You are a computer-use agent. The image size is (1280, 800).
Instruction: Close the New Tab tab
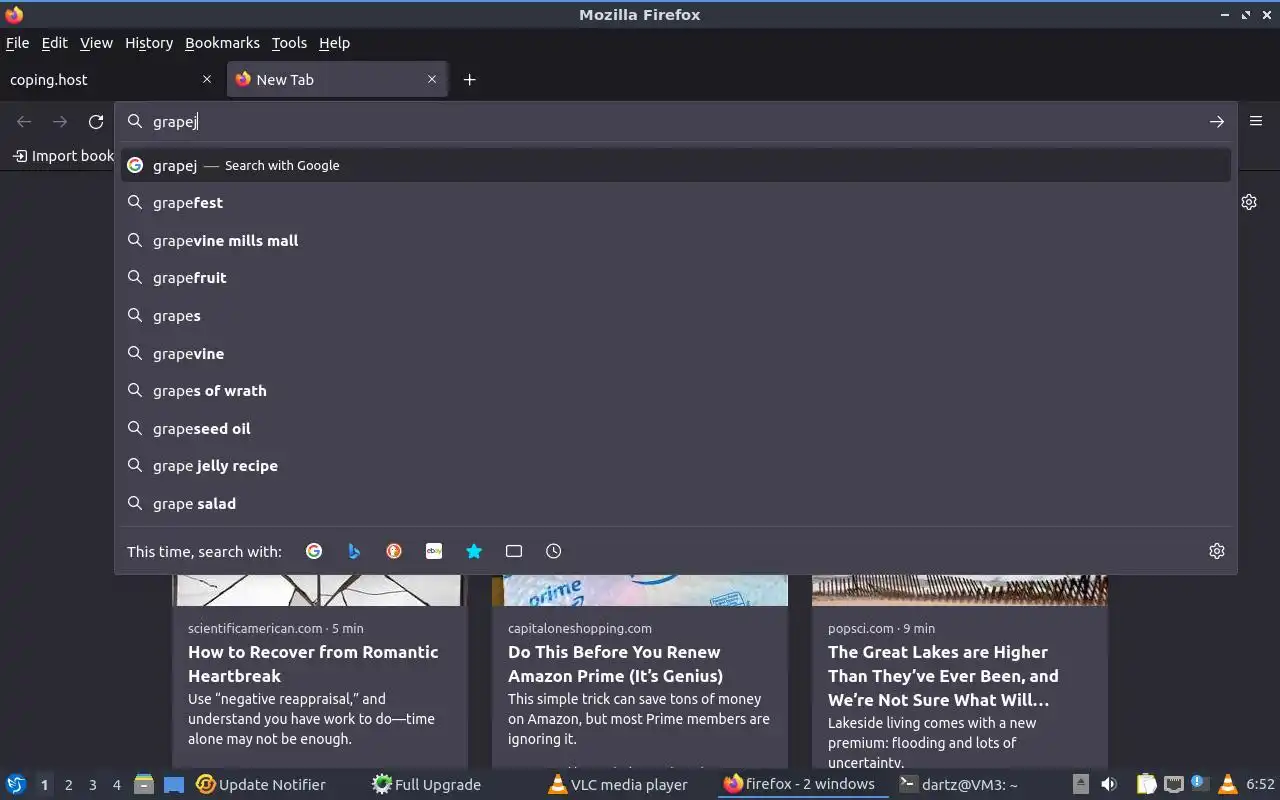(x=432, y=79)
